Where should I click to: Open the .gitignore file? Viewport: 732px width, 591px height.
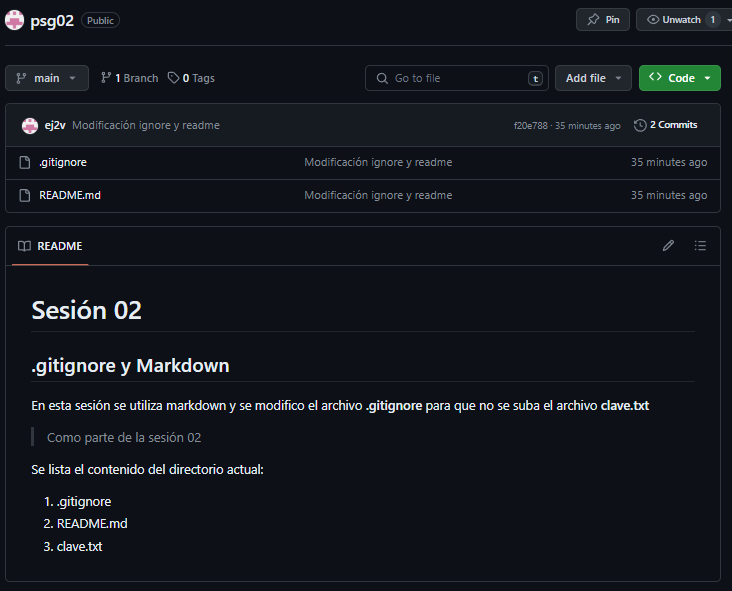(63, 162)
